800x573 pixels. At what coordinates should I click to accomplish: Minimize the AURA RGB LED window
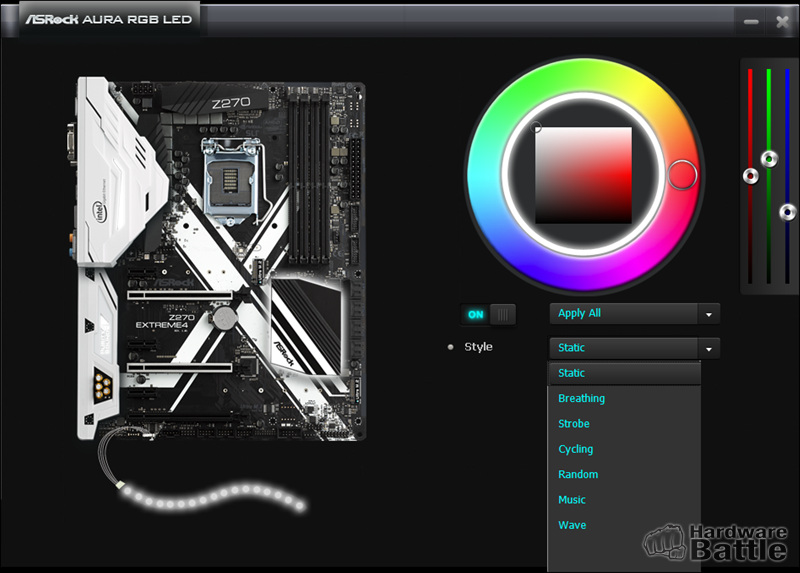tap(751, 21)
